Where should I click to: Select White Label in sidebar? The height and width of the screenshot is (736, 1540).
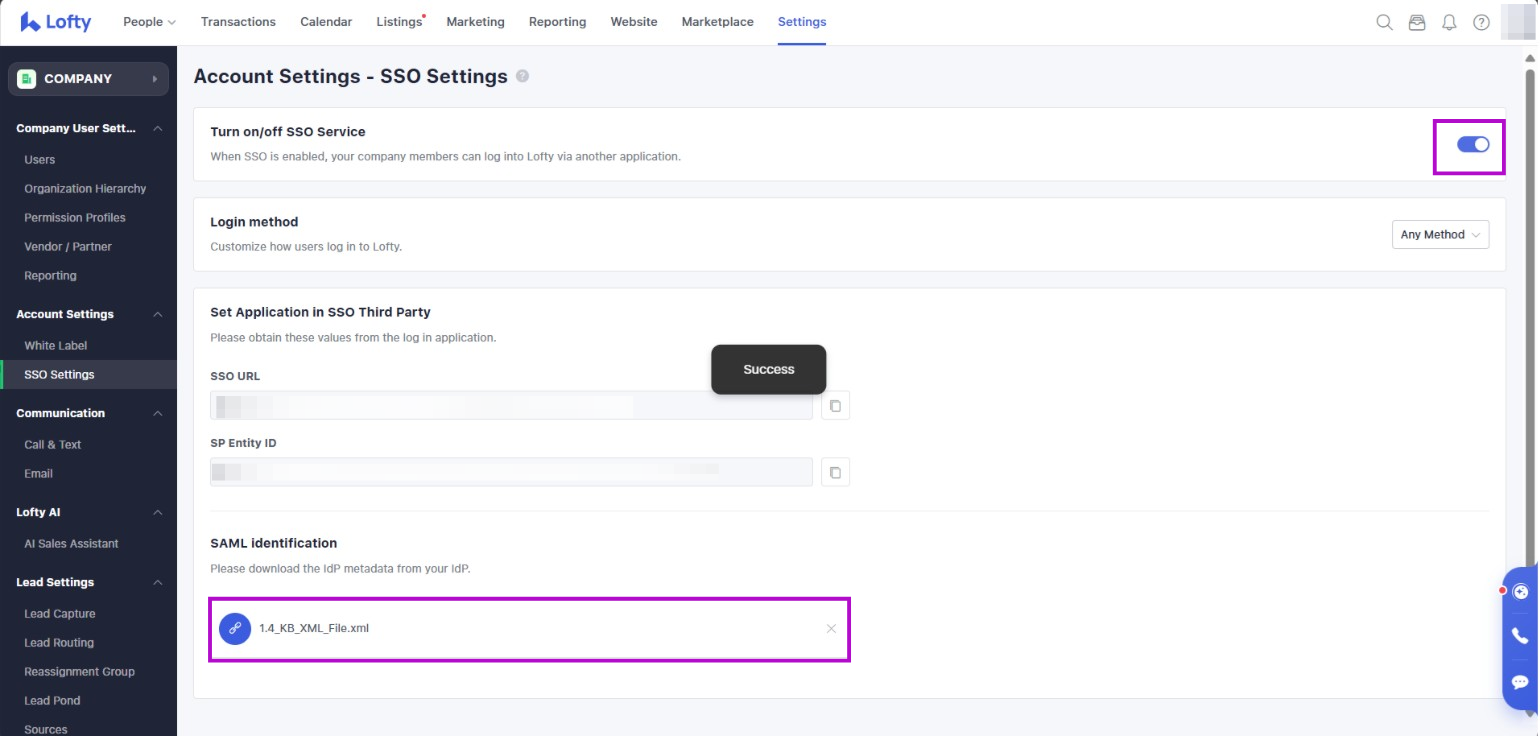coord(56,345)
